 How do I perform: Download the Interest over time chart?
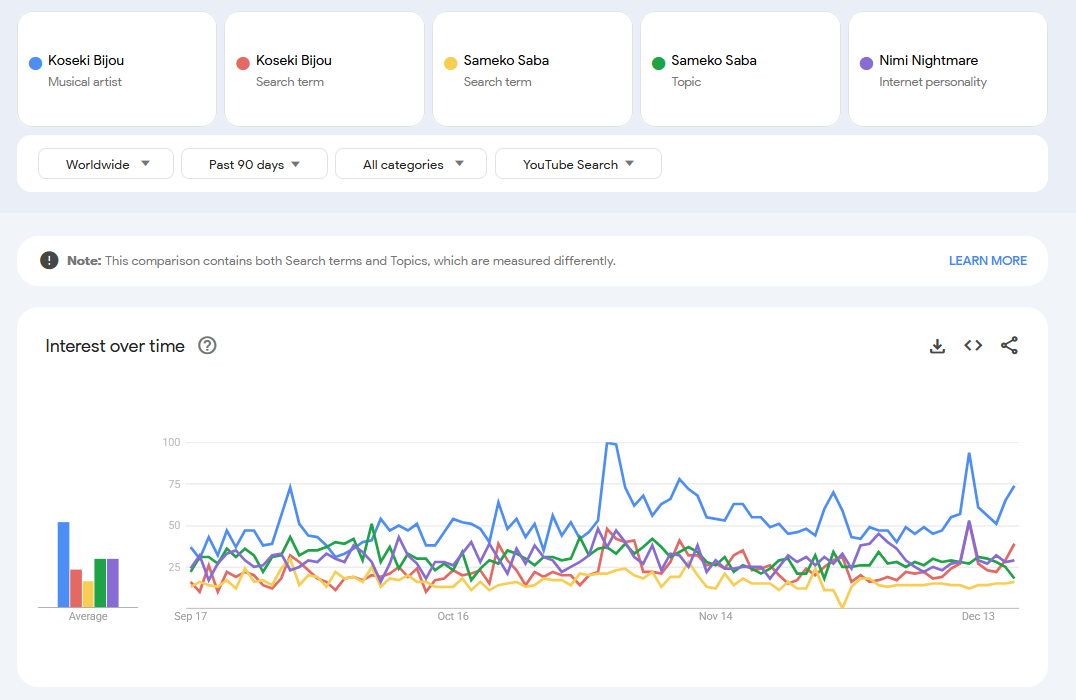click(937, 346)
